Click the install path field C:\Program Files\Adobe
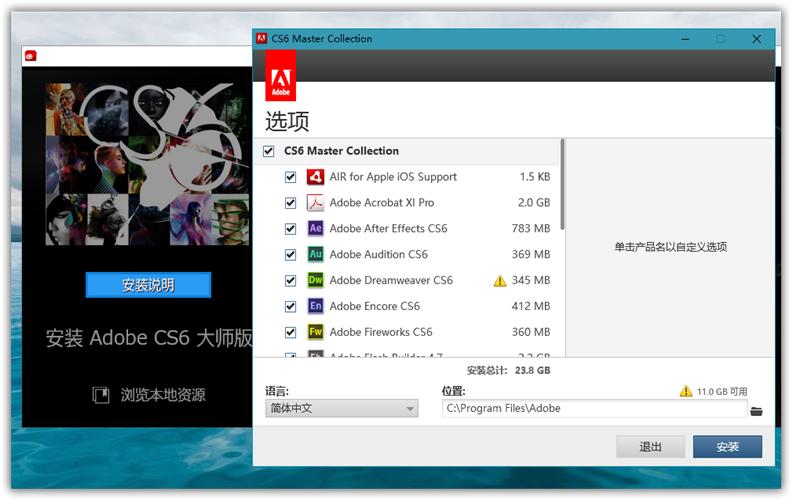 pos(595,409)
